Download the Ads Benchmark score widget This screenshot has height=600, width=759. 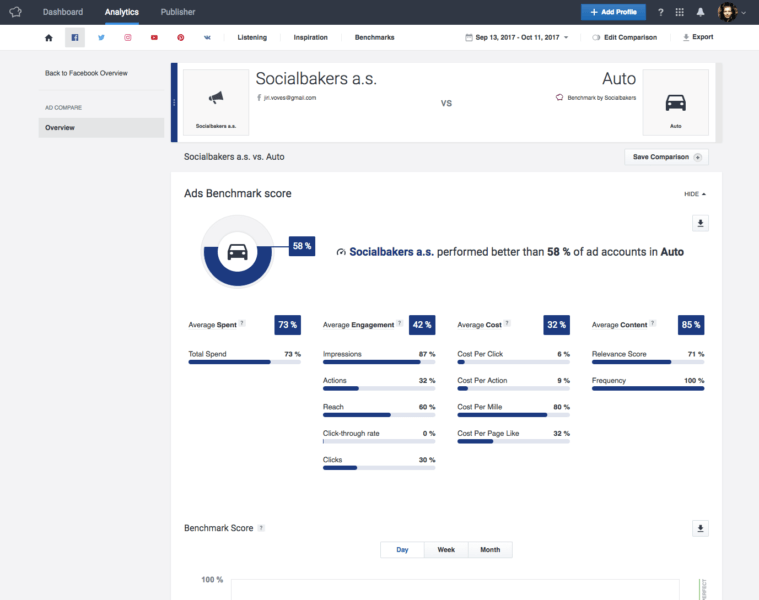[x=700, y=223]
